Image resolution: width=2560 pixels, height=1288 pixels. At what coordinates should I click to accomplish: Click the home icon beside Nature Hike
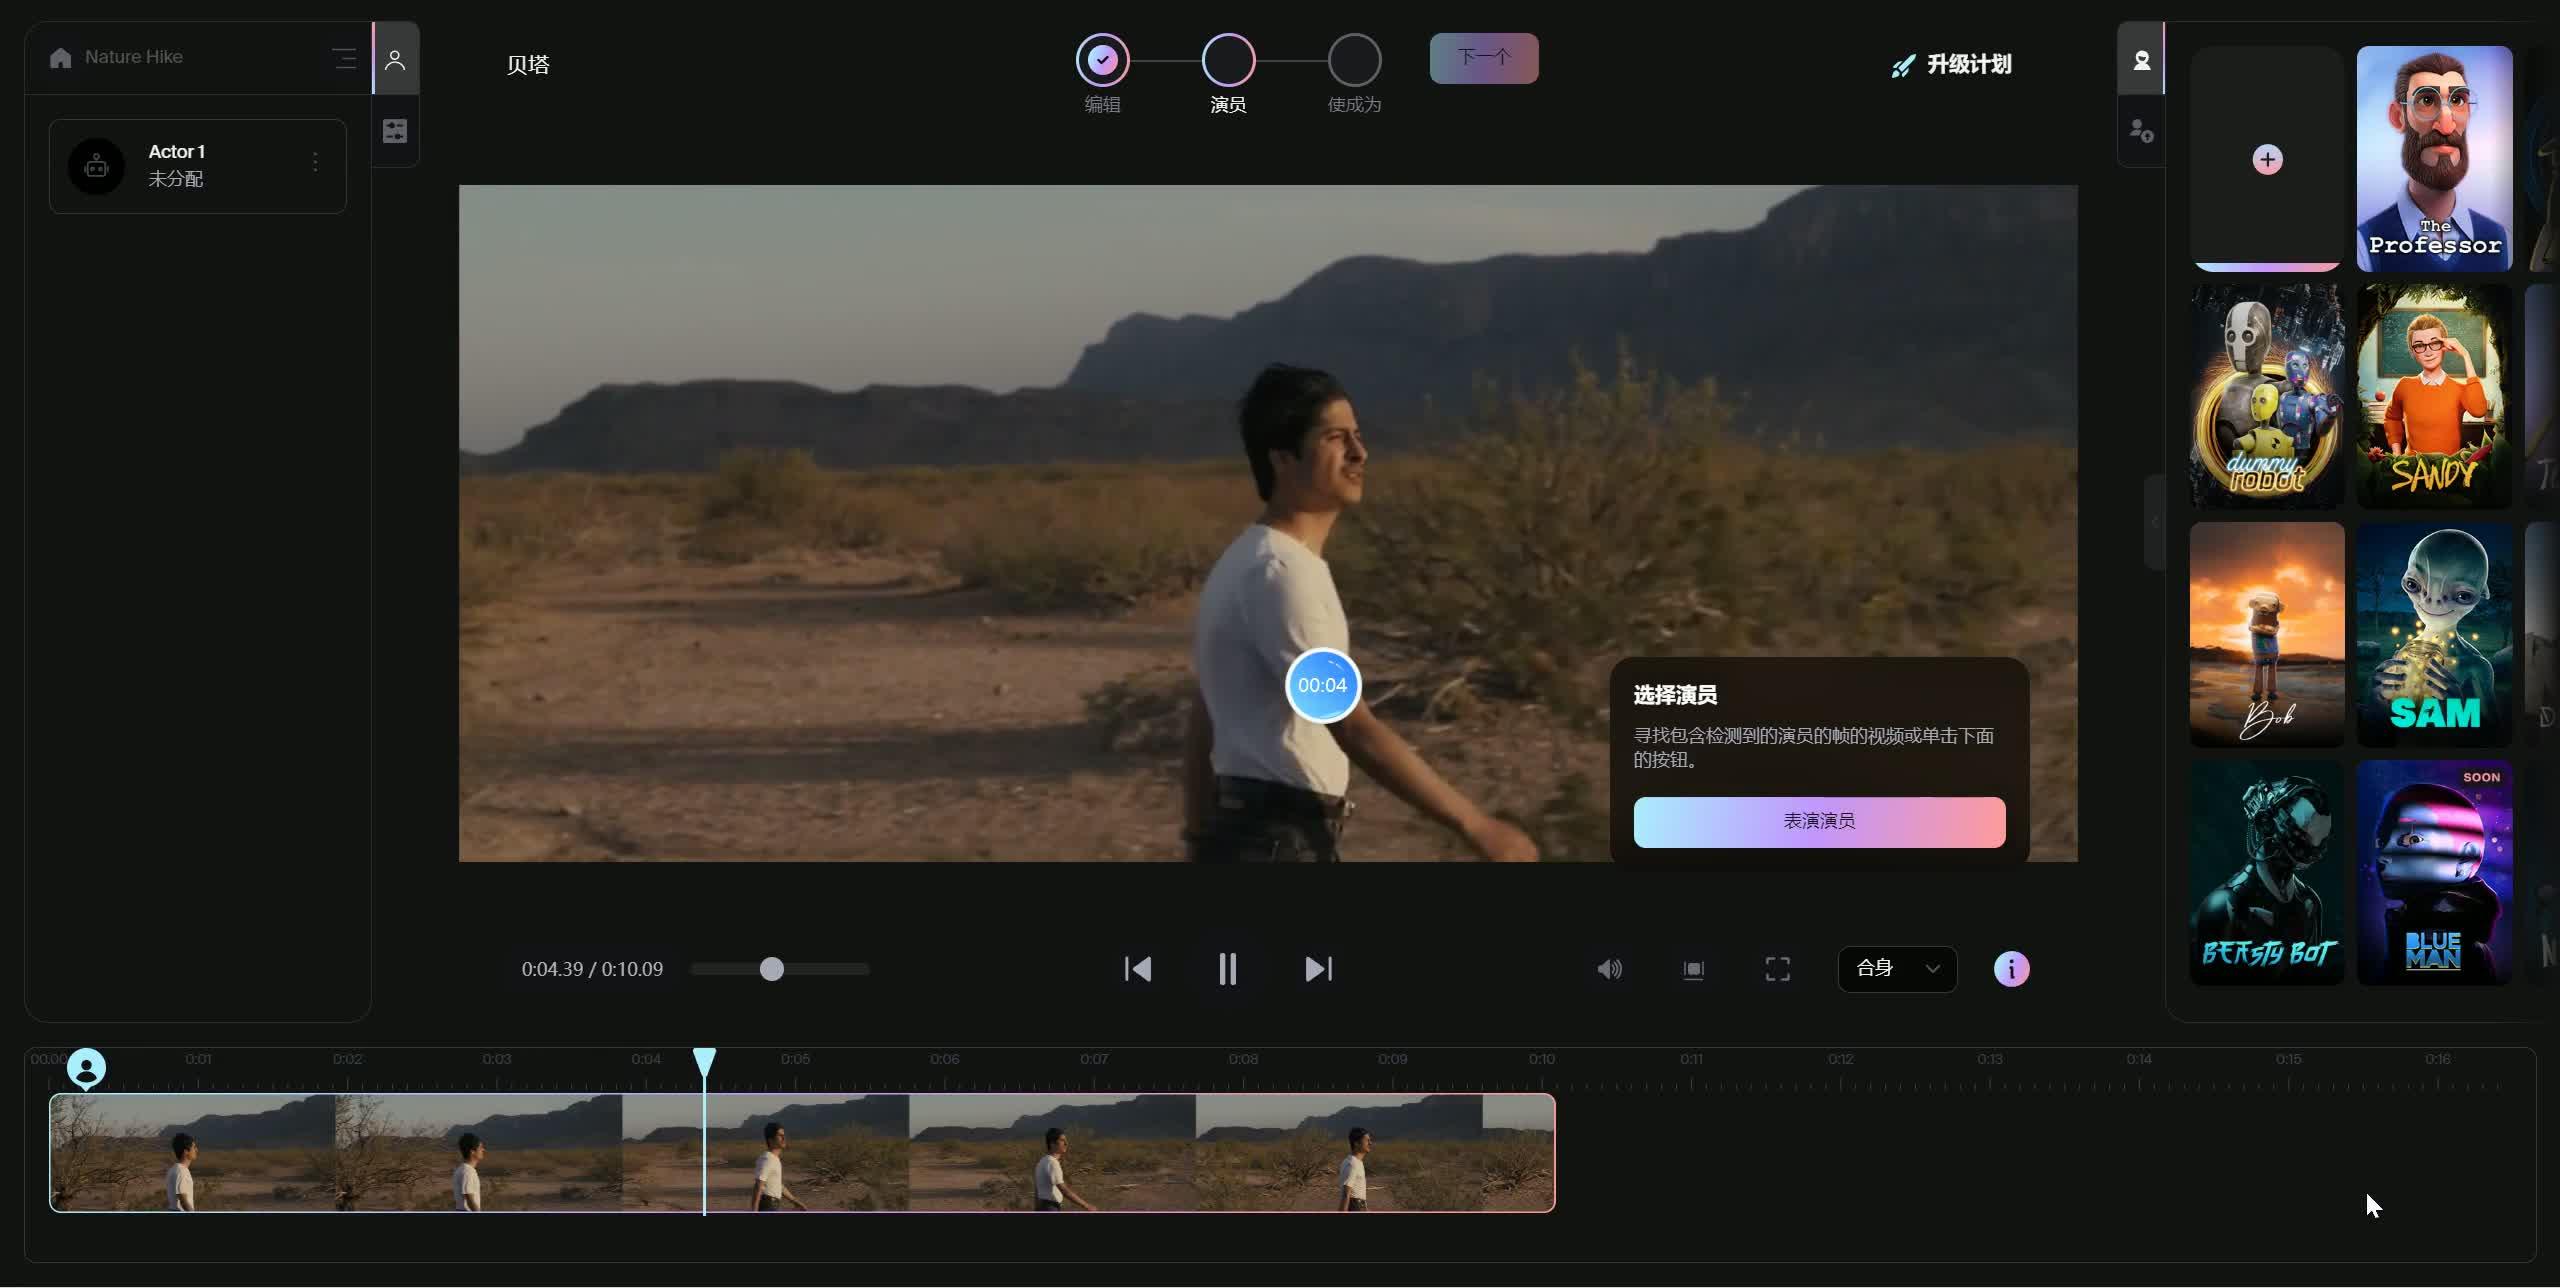point(60,58)
